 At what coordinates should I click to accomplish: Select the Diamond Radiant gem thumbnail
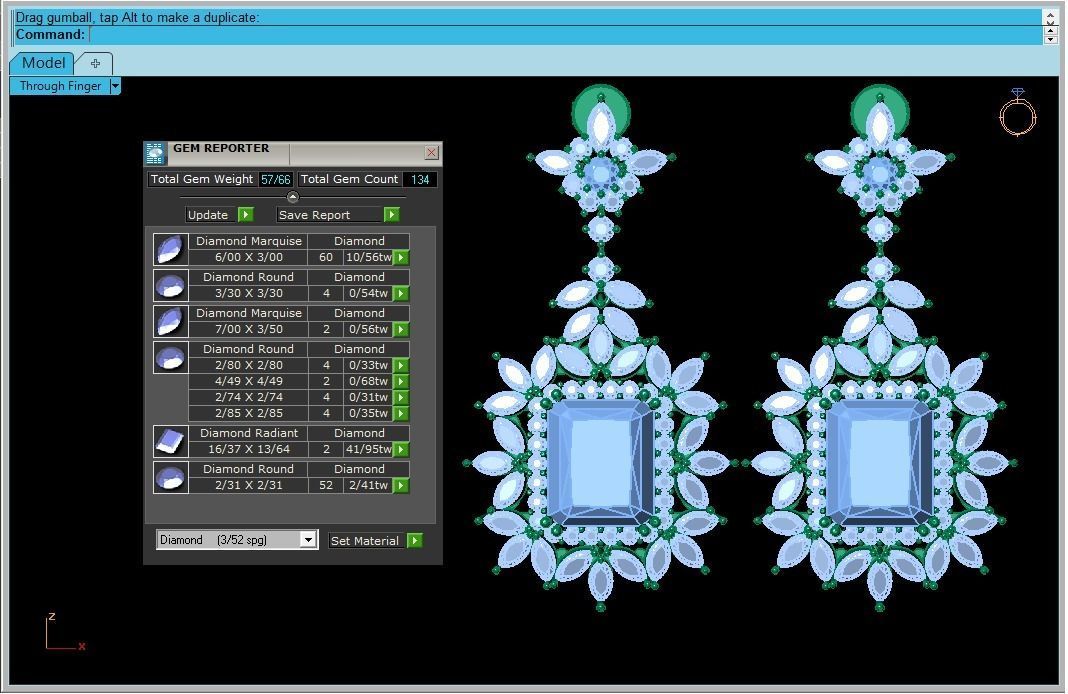click(170, 441)
